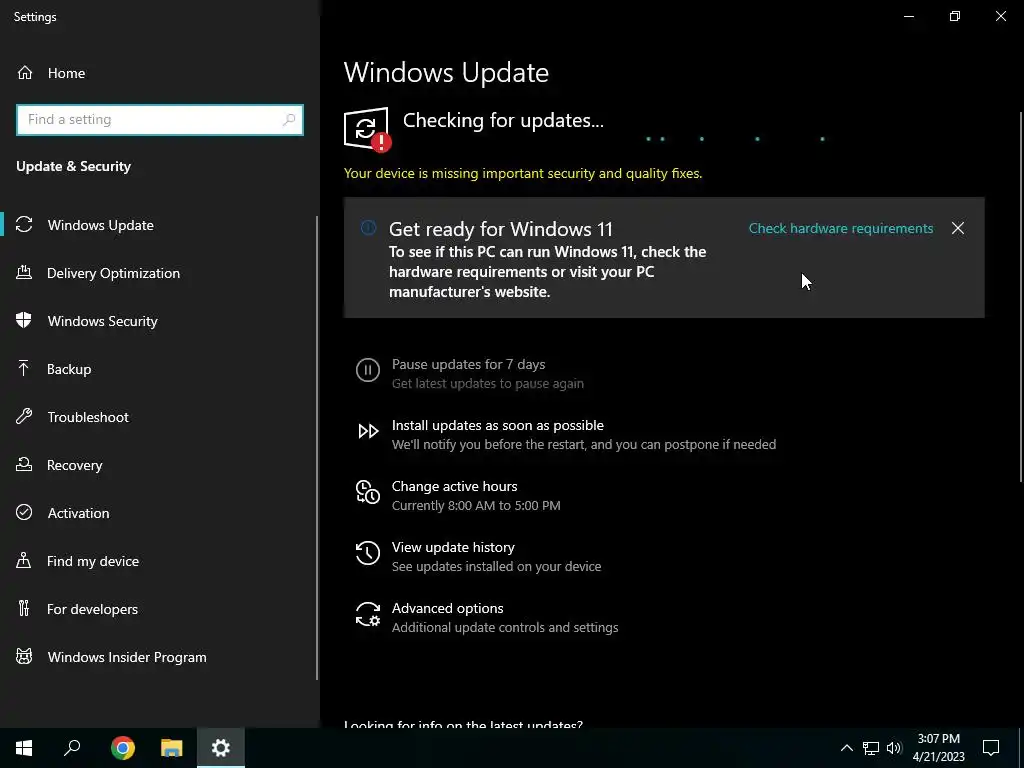Click the update history clock icon
Screen dimensions: 1024x768
coord(368,553)
